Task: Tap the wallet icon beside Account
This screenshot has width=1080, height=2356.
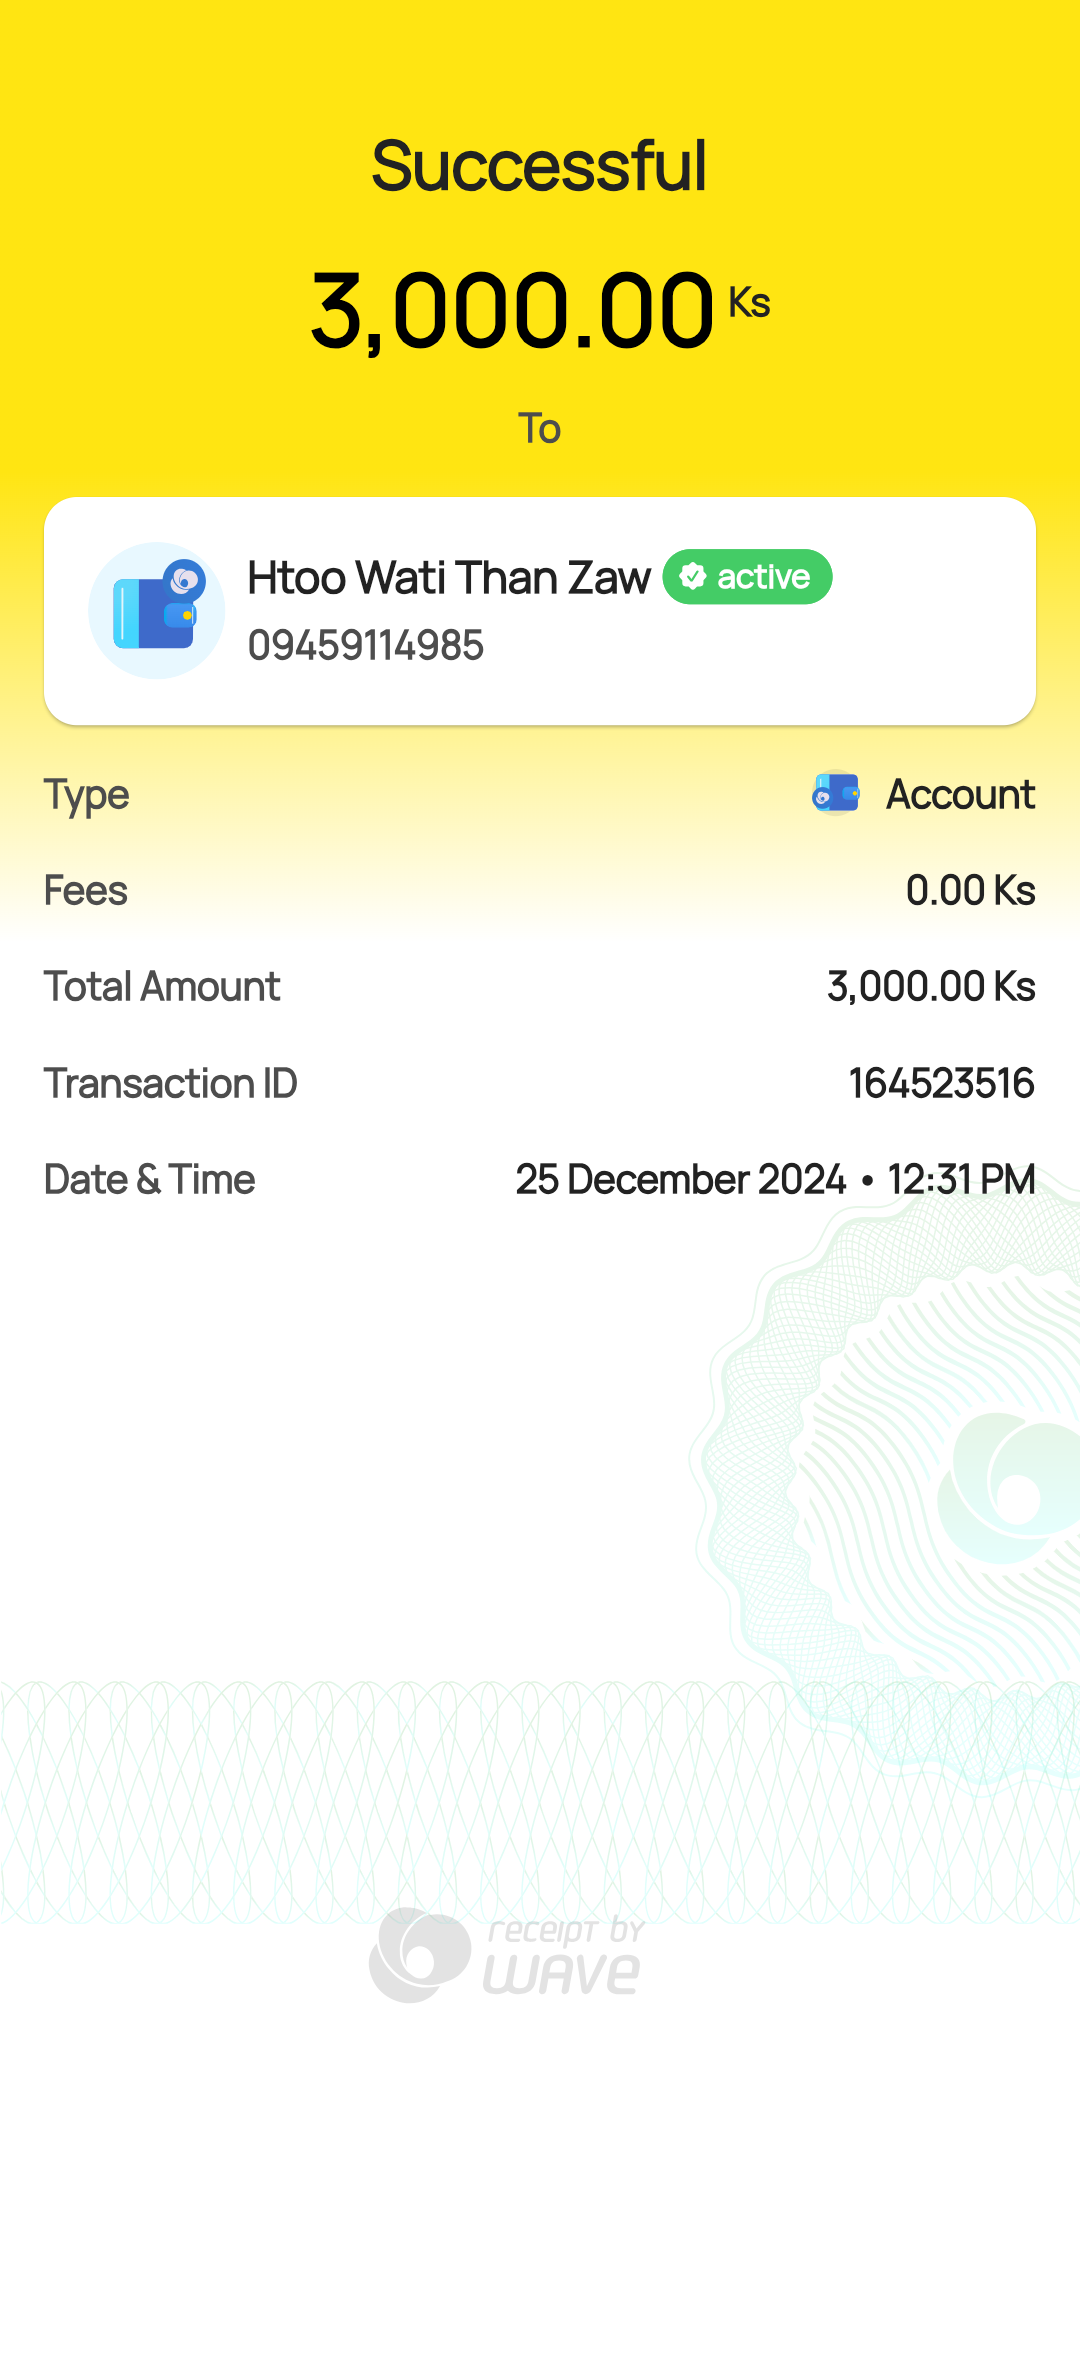Action: click(x=836, y=794)
